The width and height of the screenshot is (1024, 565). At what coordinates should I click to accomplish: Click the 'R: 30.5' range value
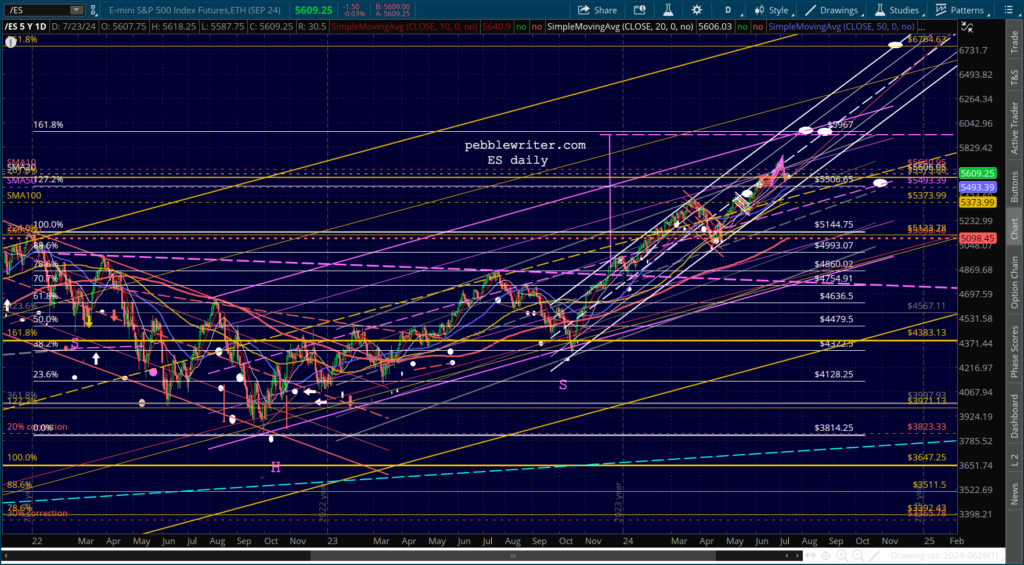312,27
